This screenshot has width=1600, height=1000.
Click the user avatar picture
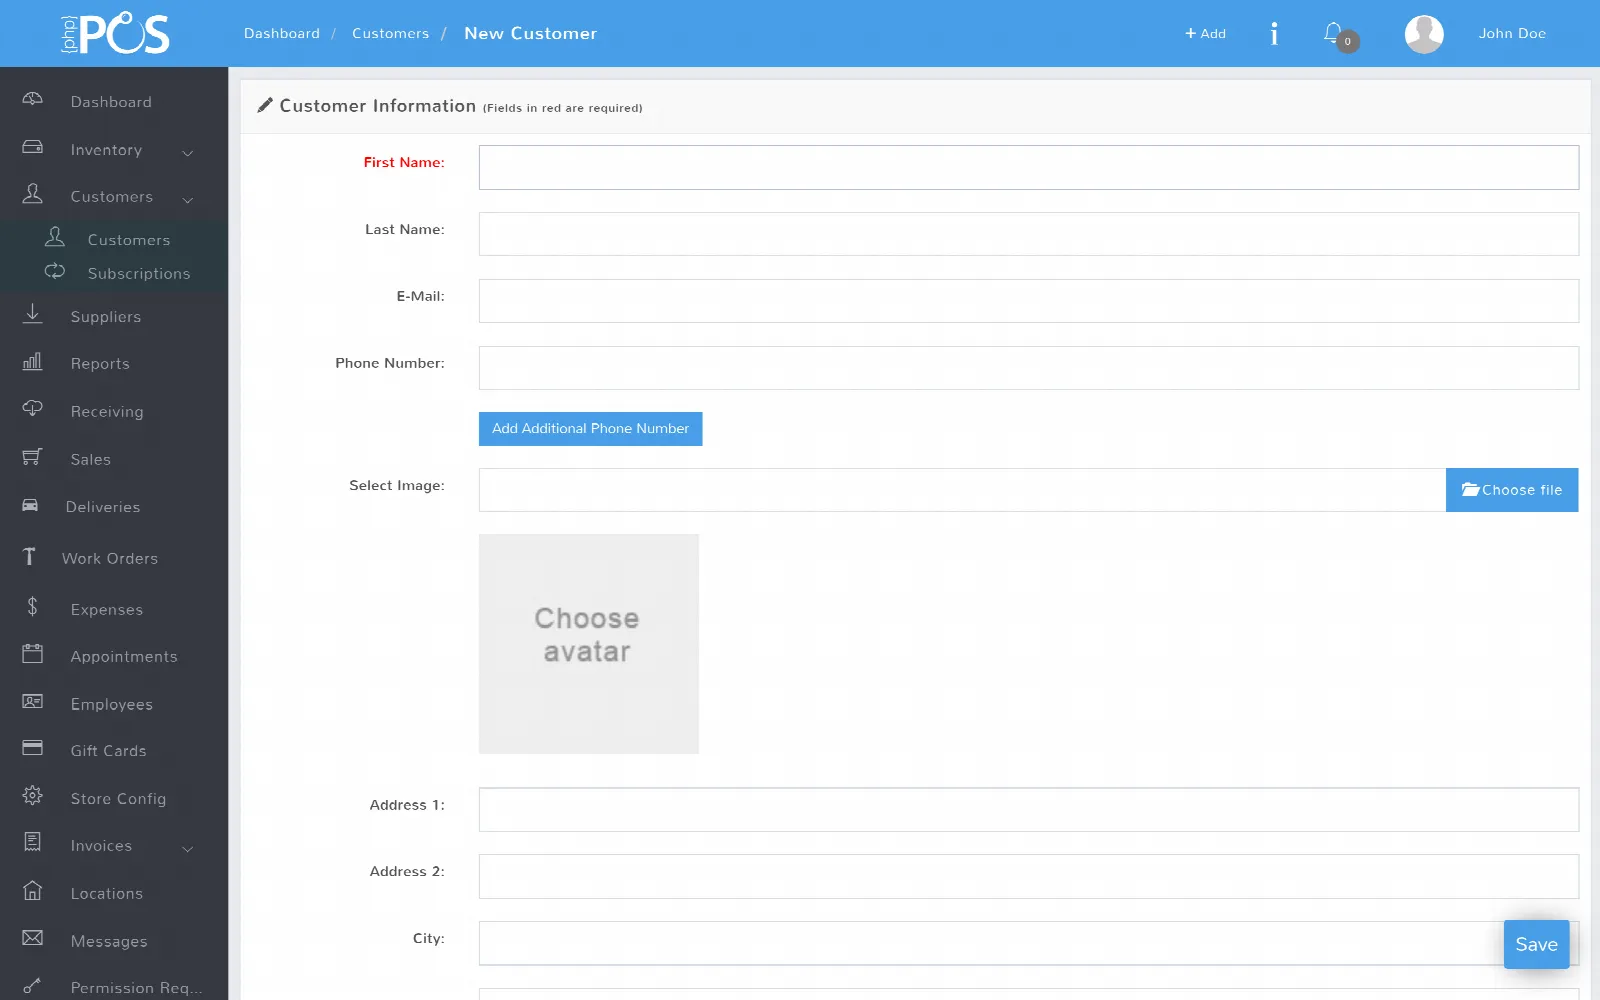tap(1424, 34)
